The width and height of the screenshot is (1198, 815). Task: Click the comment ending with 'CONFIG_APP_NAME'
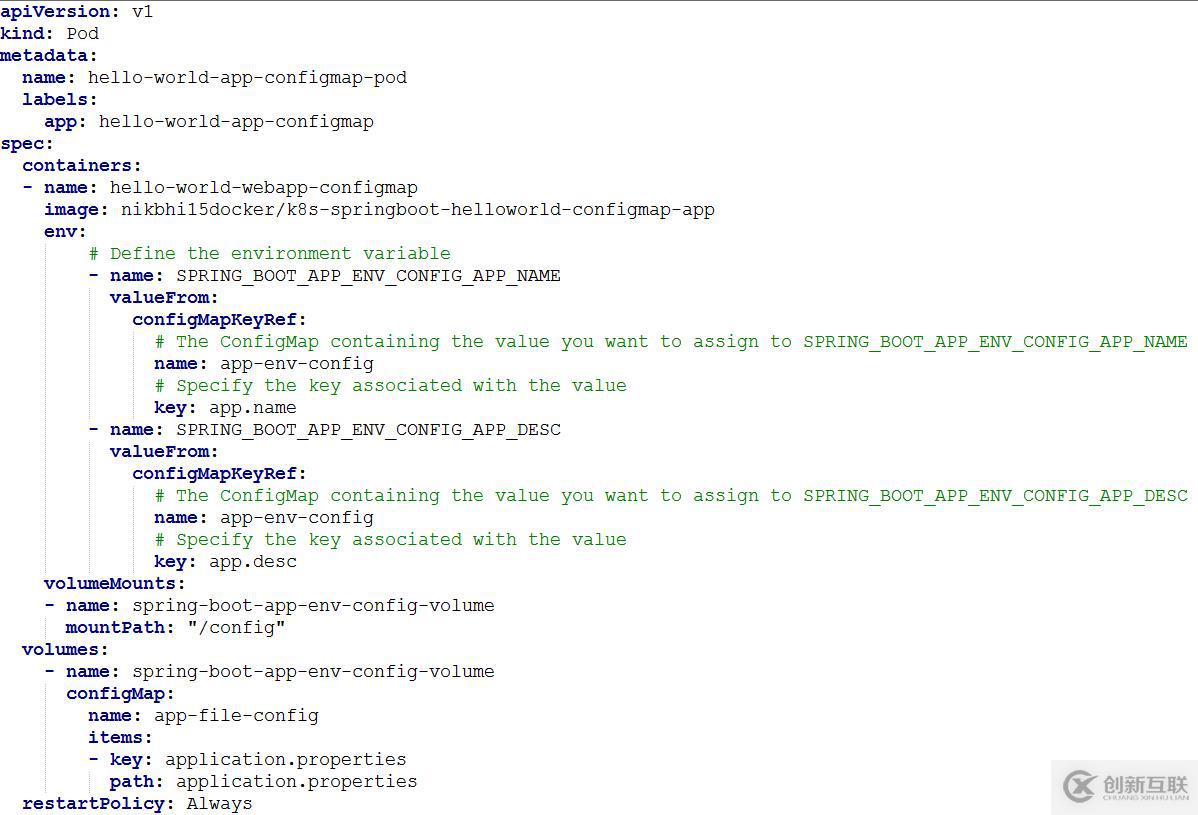pos(672,342)
